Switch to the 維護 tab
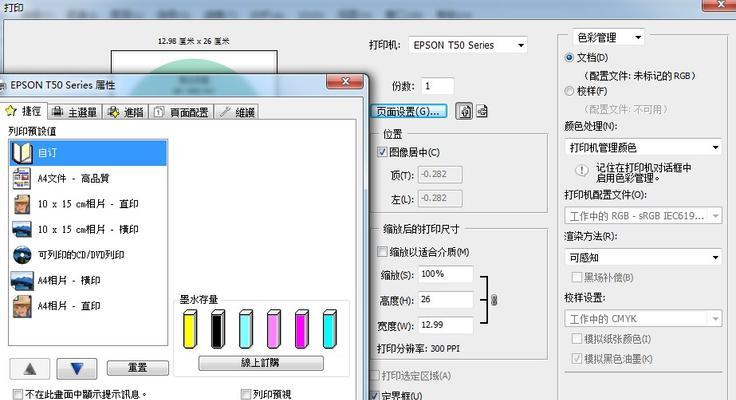This screenshot has width=736, height=400. click(238, 112)
